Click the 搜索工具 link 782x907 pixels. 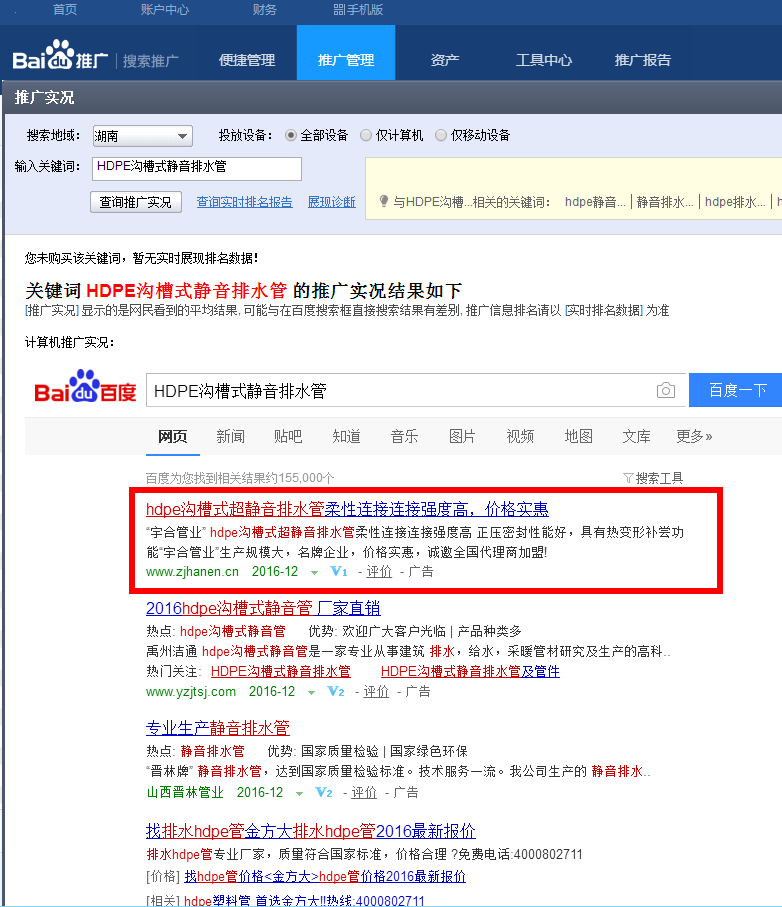coord(659,478)
